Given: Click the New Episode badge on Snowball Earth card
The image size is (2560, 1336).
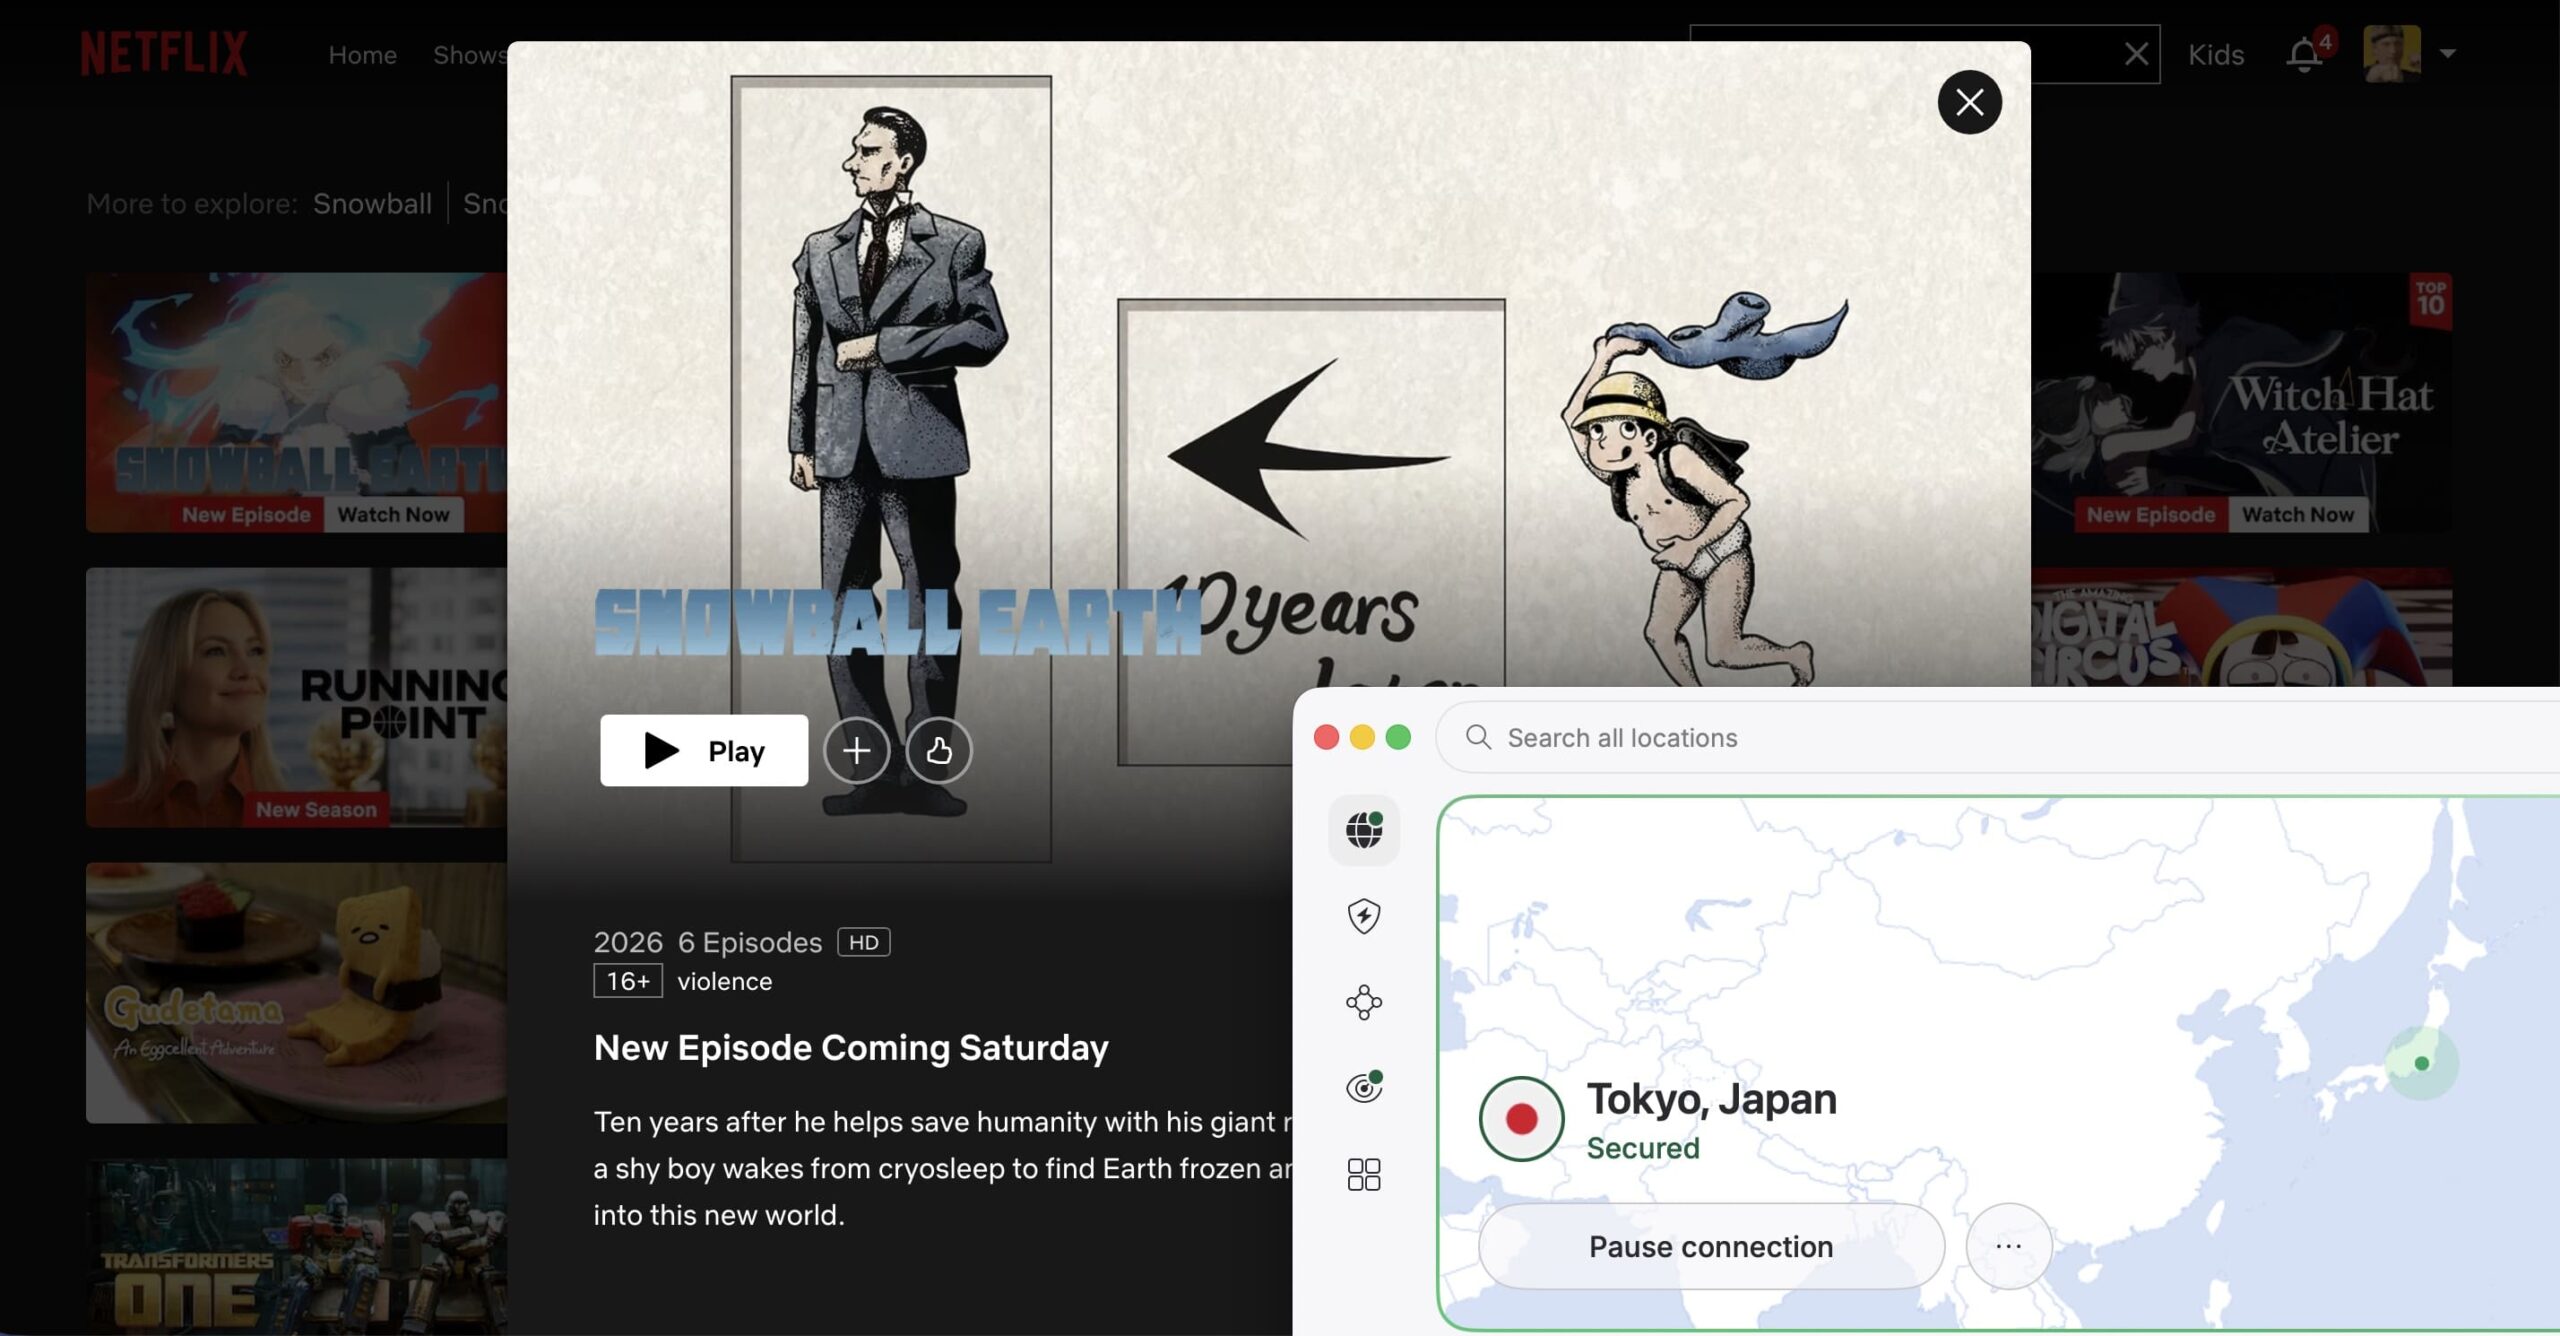Looking at the screenshot, I should pos(246,515).
